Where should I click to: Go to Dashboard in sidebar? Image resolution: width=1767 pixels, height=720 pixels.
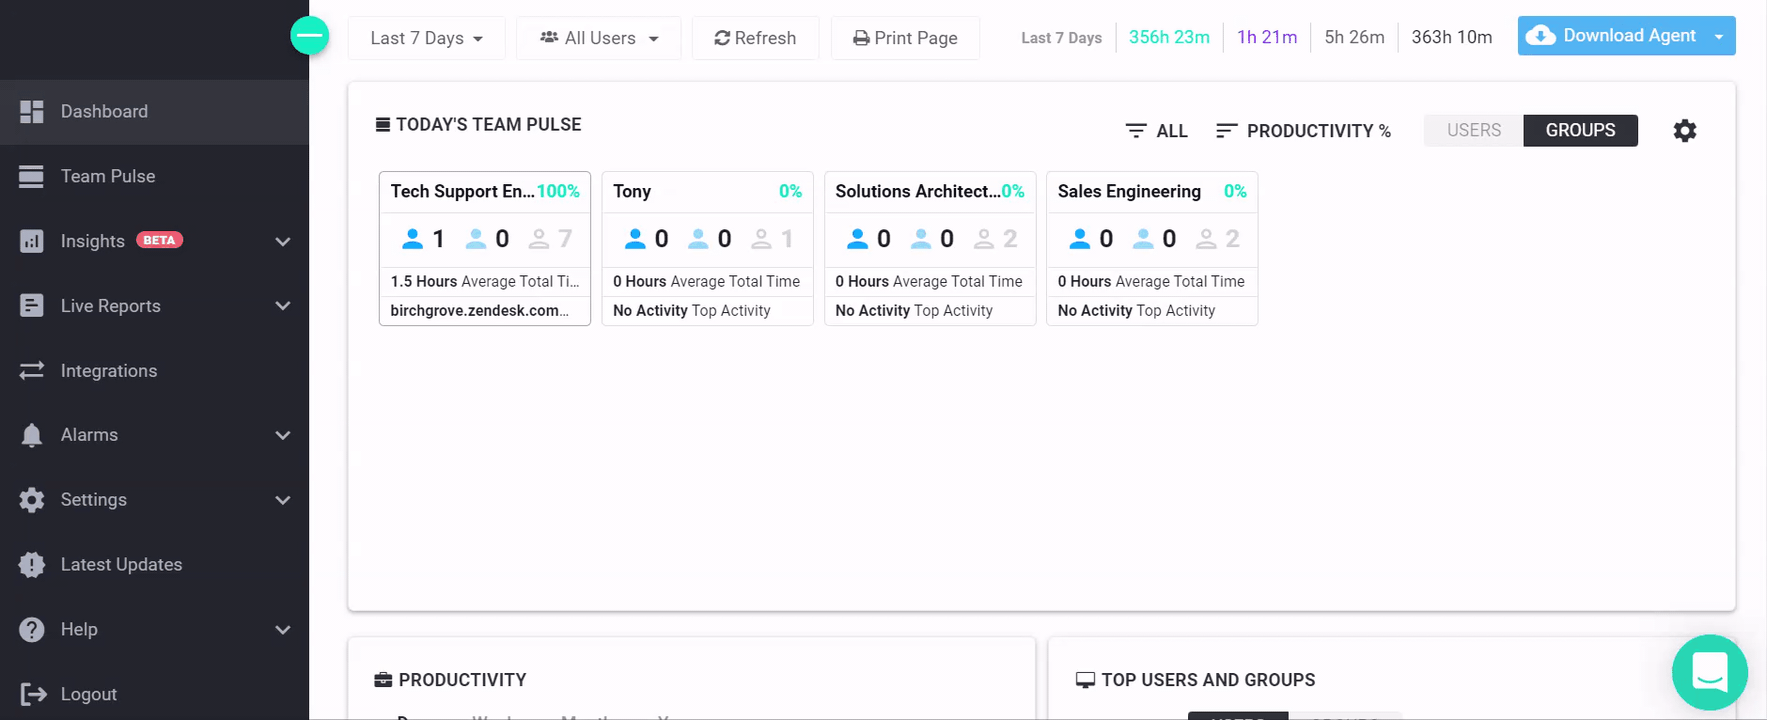pyautogui.click(x=154, y=112)
